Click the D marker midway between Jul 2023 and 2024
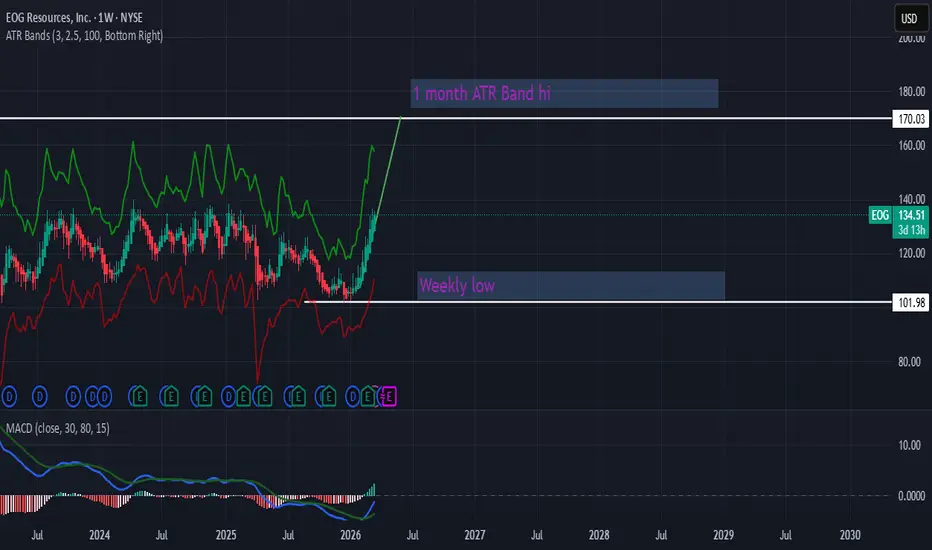This screenshot has height=550, width=932. [x=73, y=397]
